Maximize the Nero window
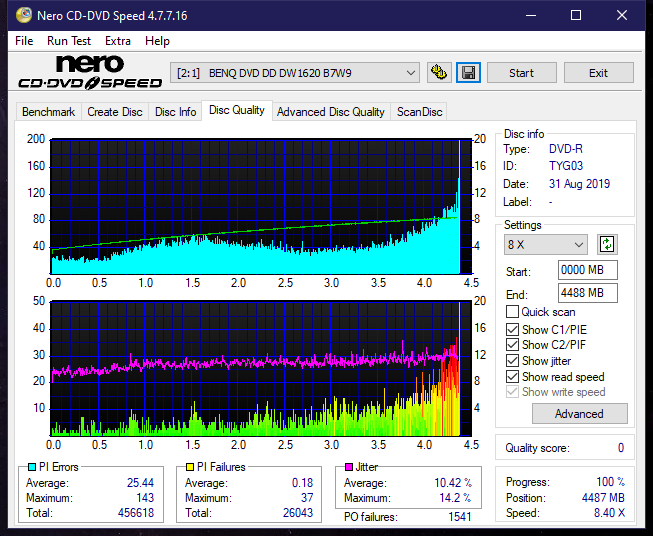Image resolution: width=653 pixels, height=536 pixels. 576,15
